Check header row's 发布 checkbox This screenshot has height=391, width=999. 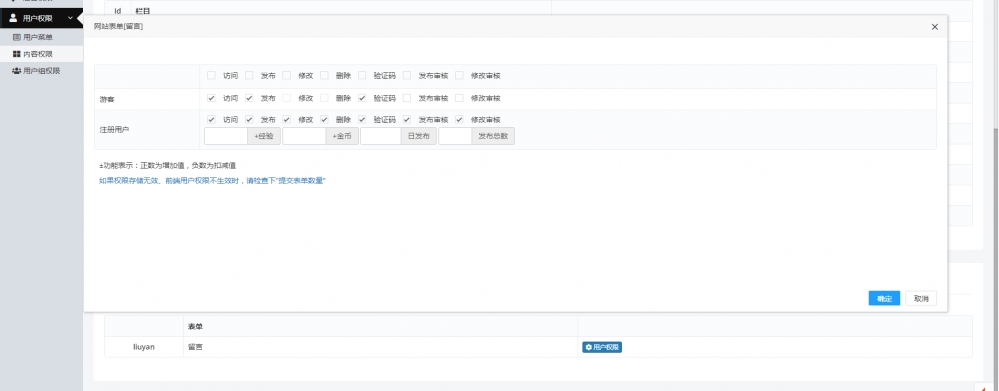tap(249, 76)
